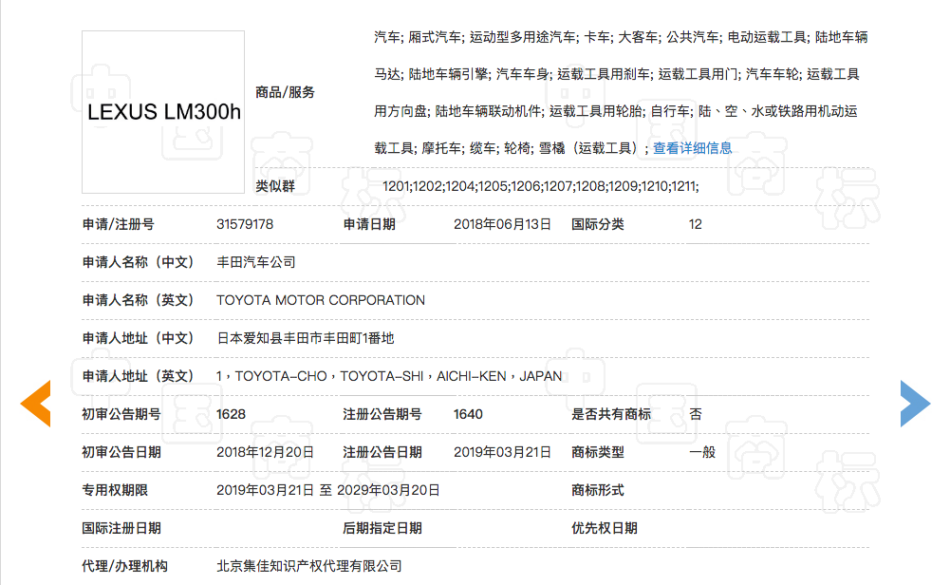The height and width of the screenshot is (585, 950).
Task: Select address 日本爱知县丰田市丰田町1番地
Action: 305,339
